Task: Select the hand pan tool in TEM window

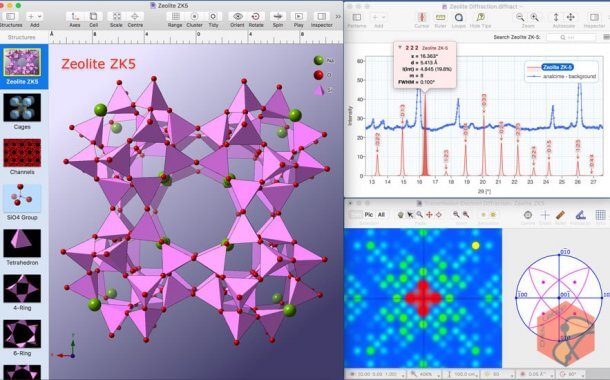Action: coord(401,214)
